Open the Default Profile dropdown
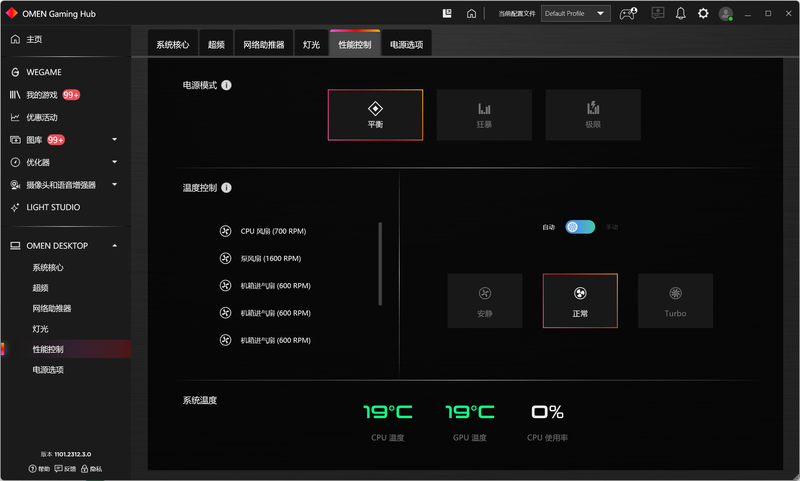 click(575, 14)
